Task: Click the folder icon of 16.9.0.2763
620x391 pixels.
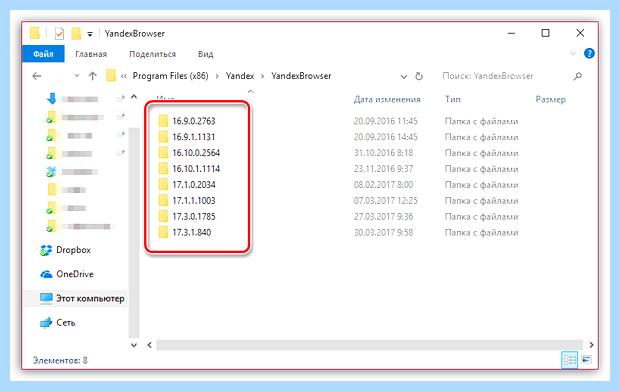Action: tap(163, 121)
